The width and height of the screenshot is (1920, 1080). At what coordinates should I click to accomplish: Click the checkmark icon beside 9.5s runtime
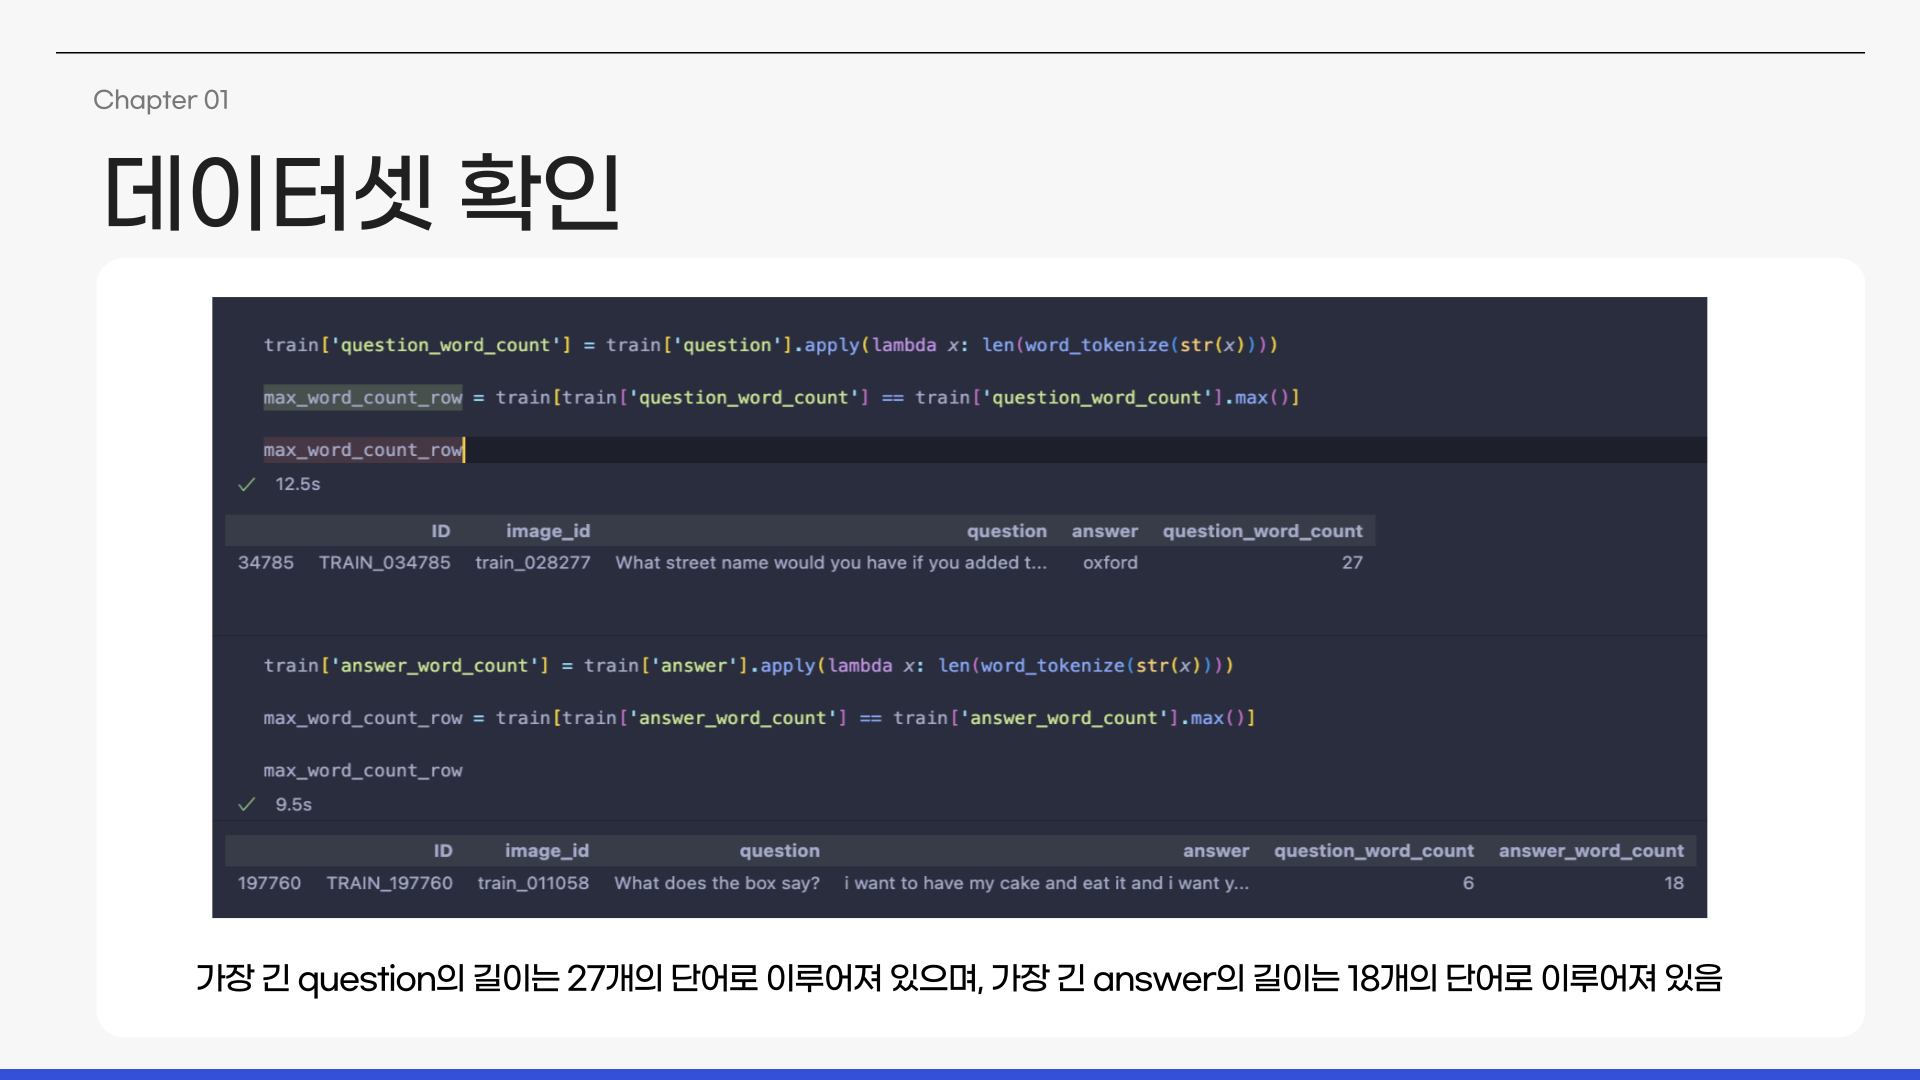[x=246, y=804]
